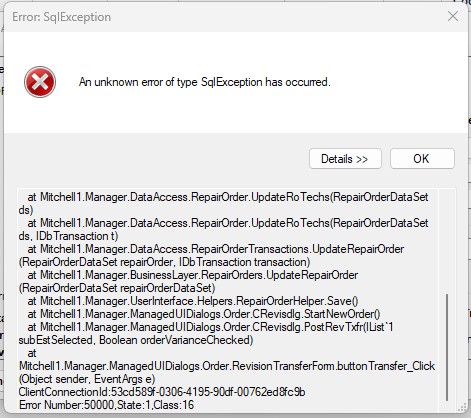This screenshot has width=471, height=418.
Task: Click the red error X icon
Action: click(x=40, y=82)
